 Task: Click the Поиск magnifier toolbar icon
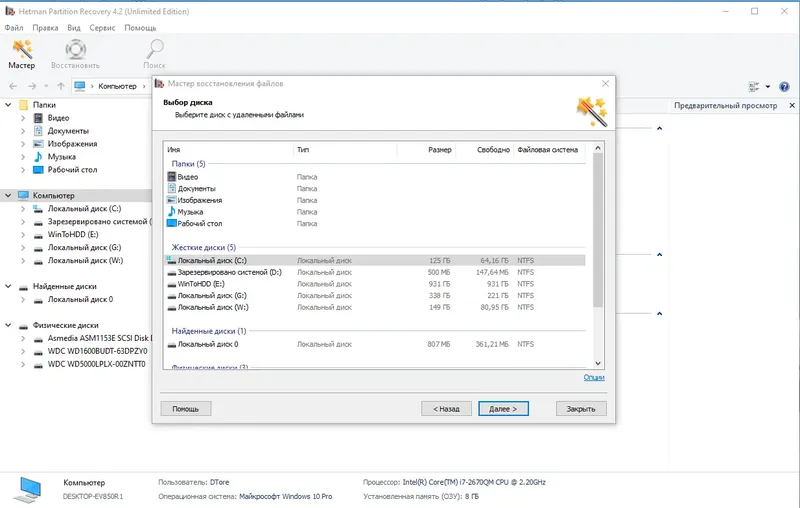(x=154, y=54)
